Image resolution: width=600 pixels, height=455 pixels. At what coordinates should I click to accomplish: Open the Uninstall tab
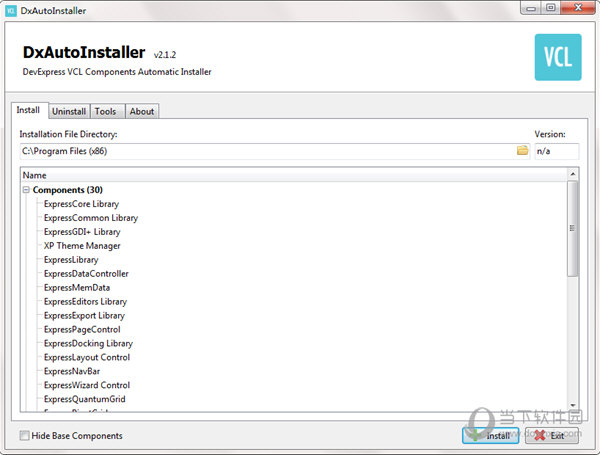(x=69, y=111)
